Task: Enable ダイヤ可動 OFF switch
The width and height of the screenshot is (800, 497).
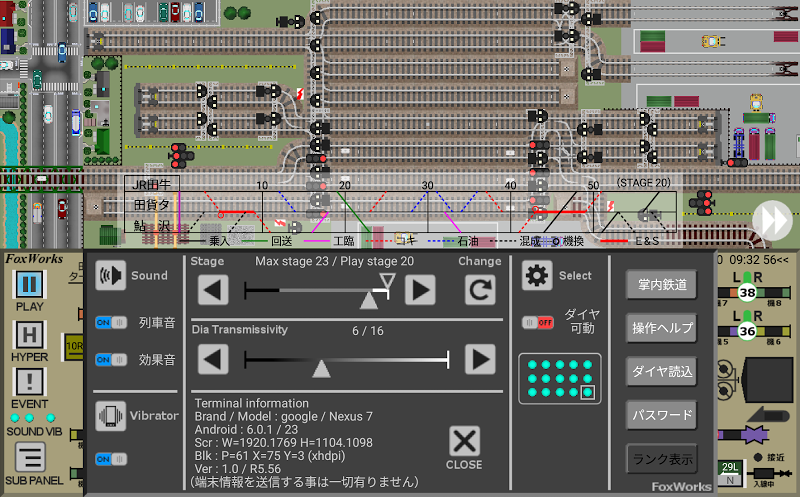Action: 538,322
